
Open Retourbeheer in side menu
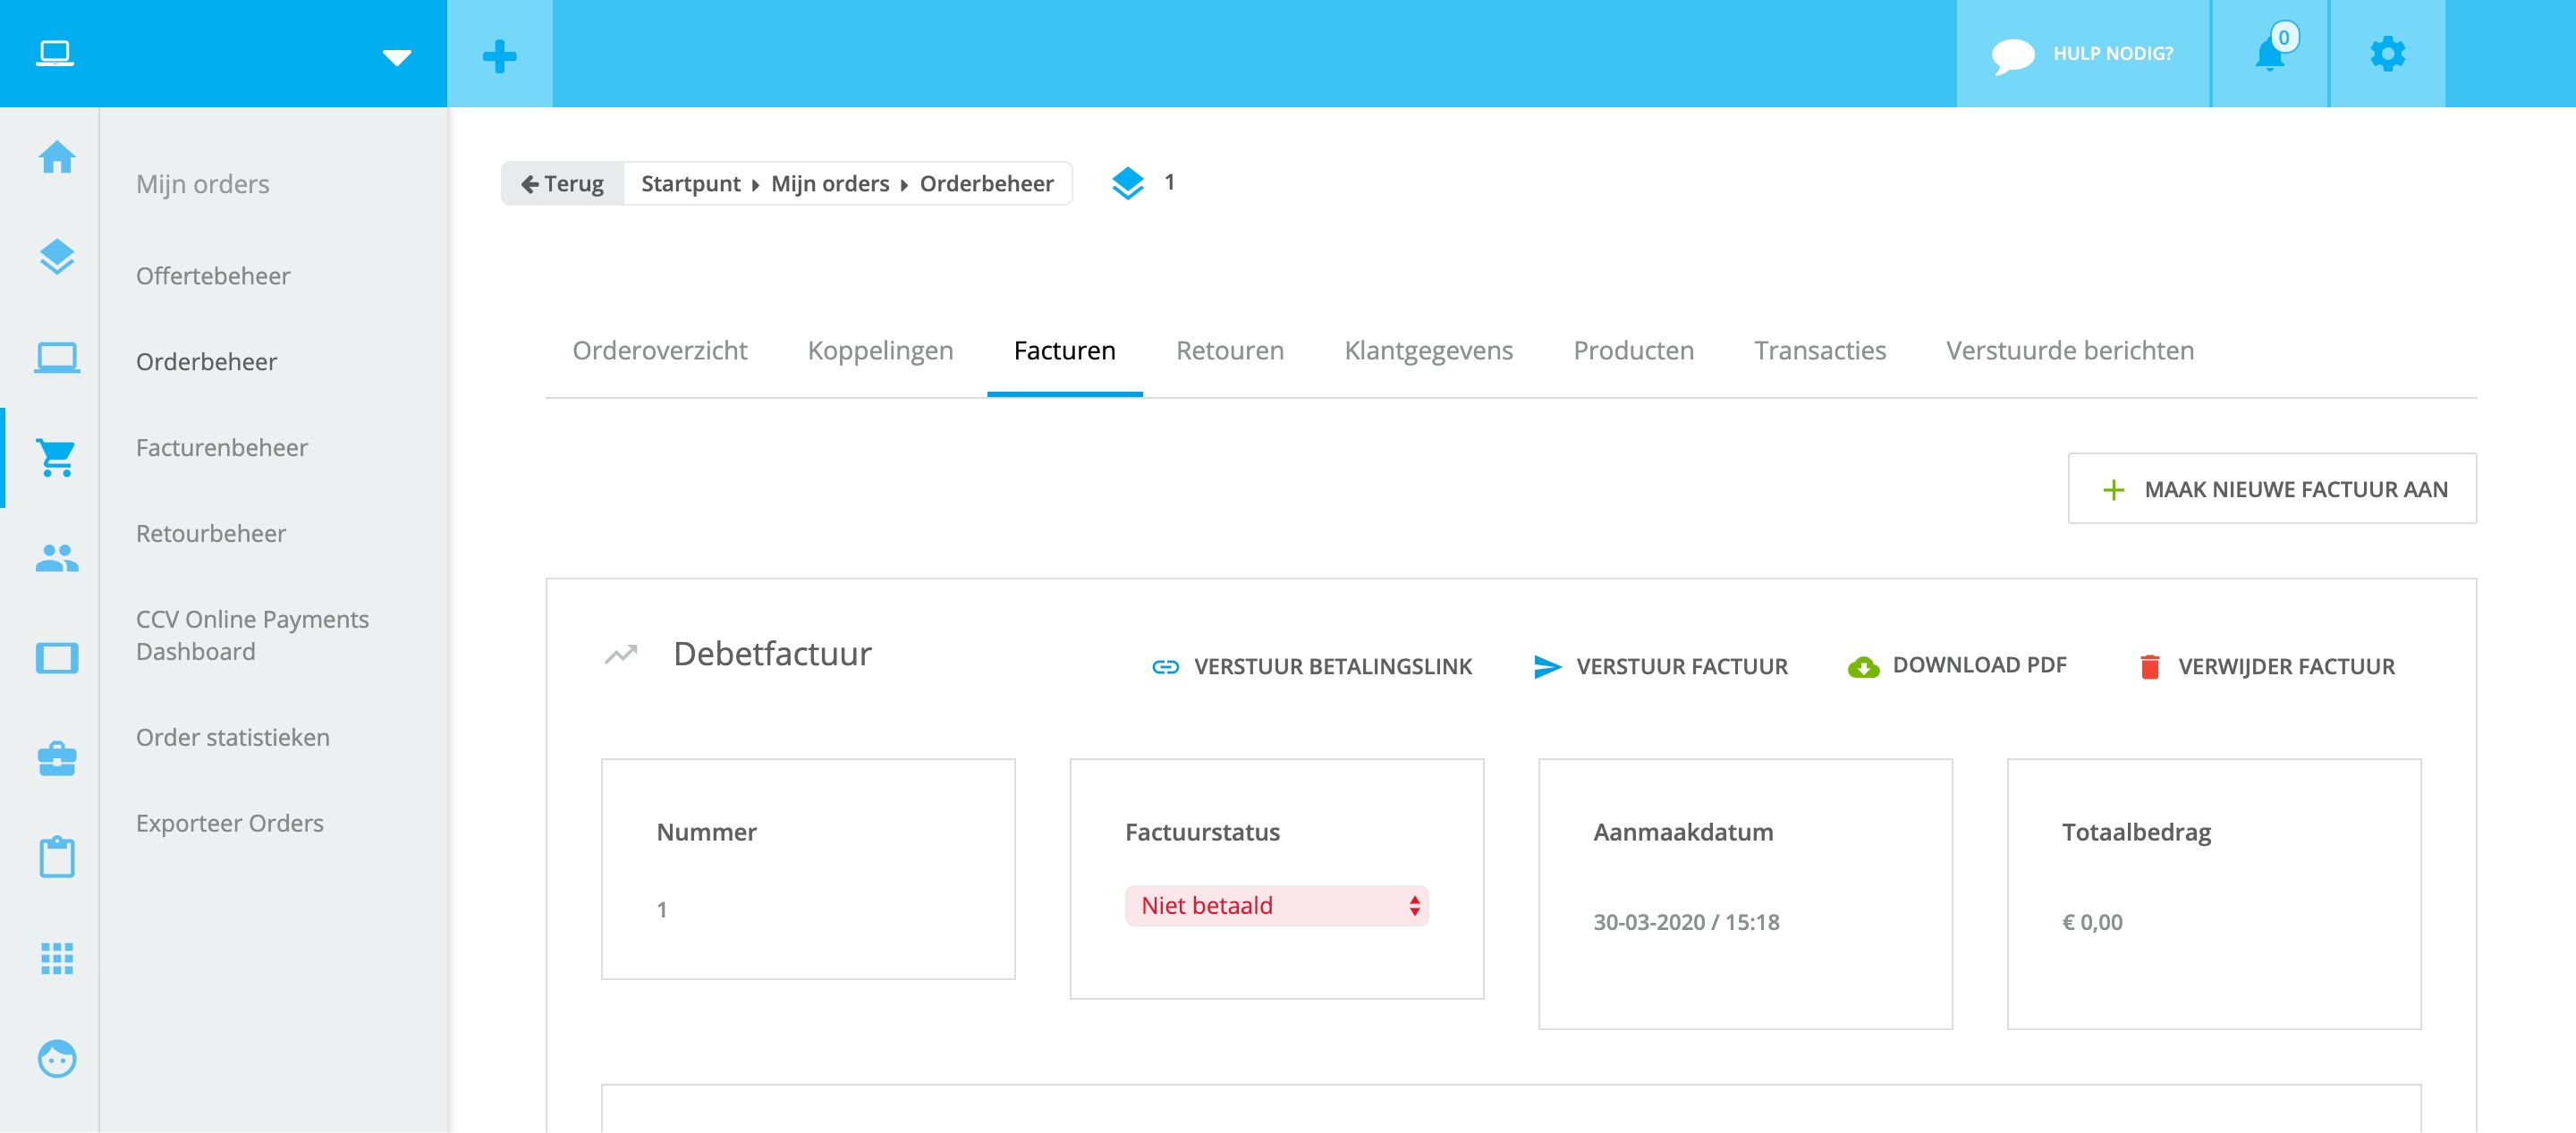pyautogui.click(x=211, y=534)
